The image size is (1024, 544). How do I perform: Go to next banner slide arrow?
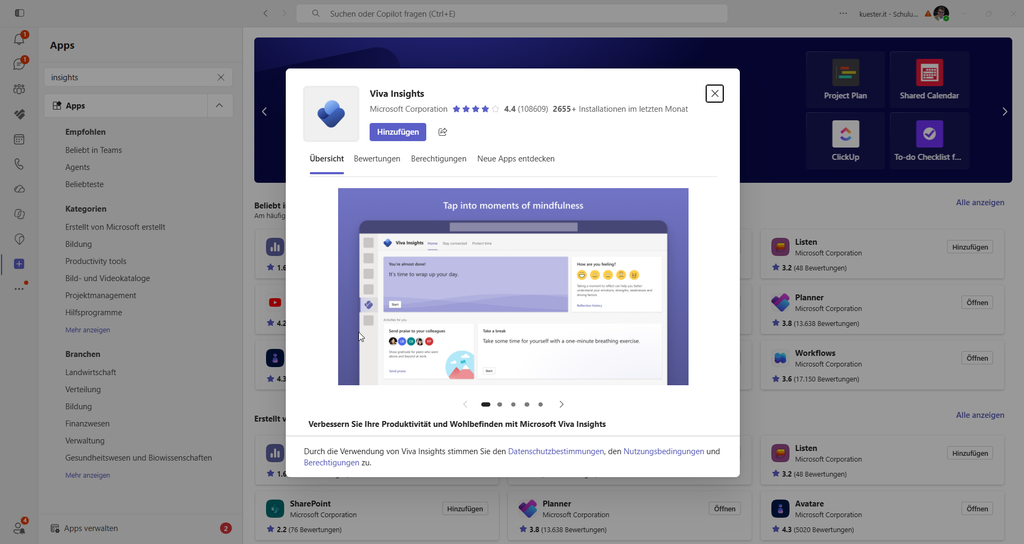tap(1004, 112)
